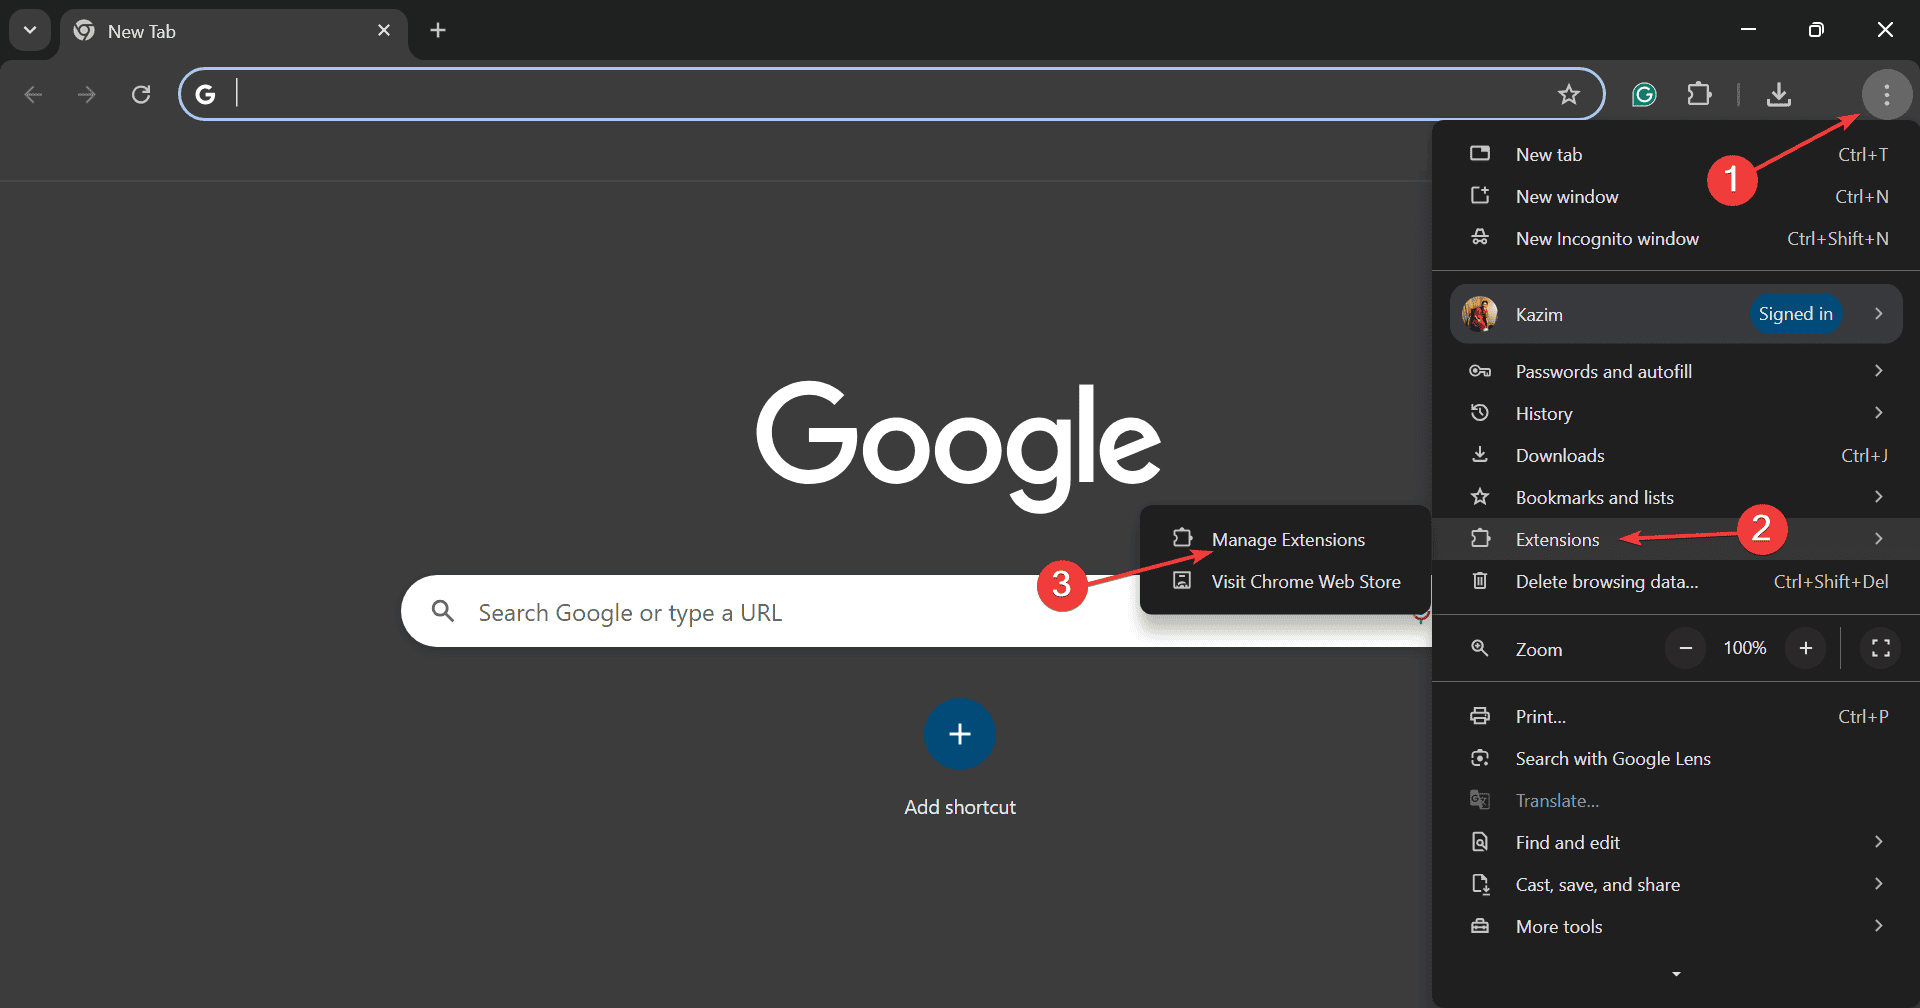Expand the History submenu
1920x1008 pixels.
[1678, 413]
